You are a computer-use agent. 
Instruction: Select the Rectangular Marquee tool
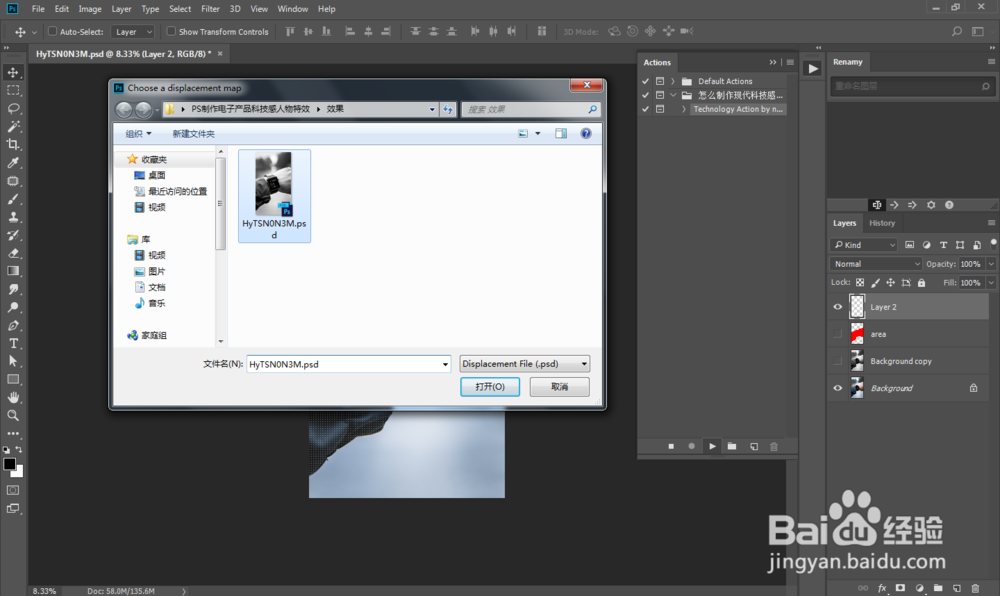13,91
